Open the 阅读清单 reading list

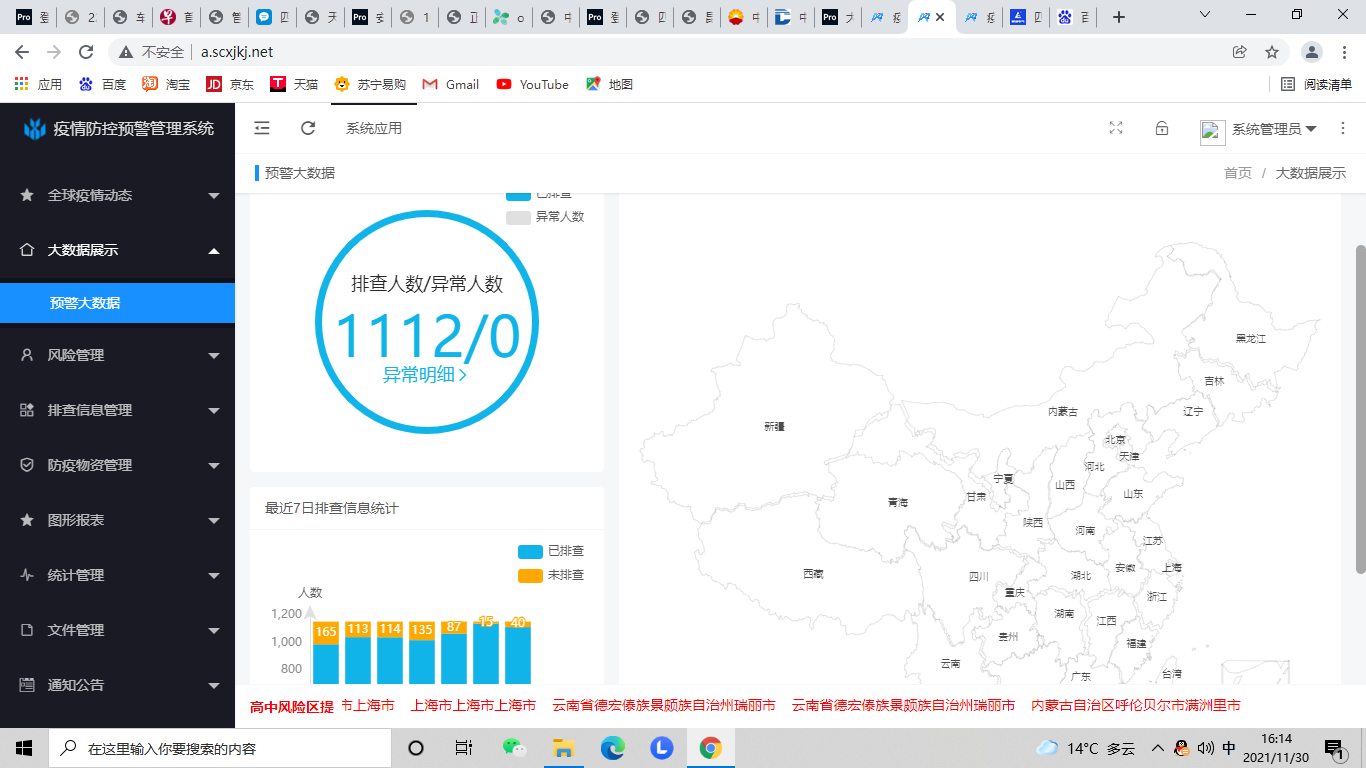[x=1316, y=85]
